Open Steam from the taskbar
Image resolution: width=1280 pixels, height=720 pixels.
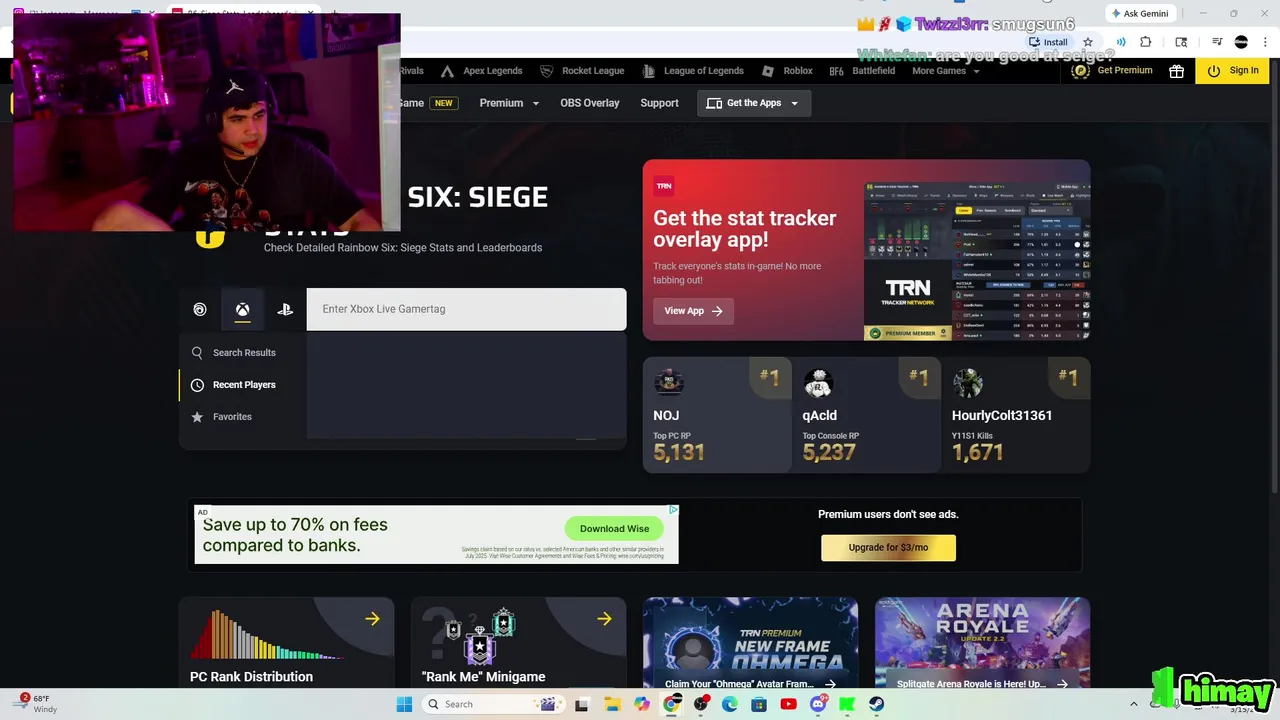pyautogui.click(x=877, y=704)
